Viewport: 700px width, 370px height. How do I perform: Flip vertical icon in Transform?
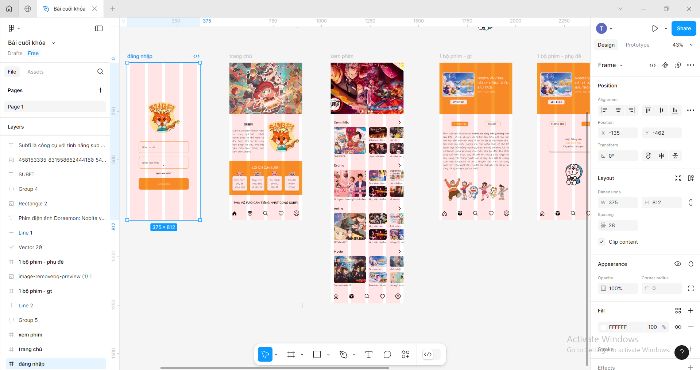675,156
